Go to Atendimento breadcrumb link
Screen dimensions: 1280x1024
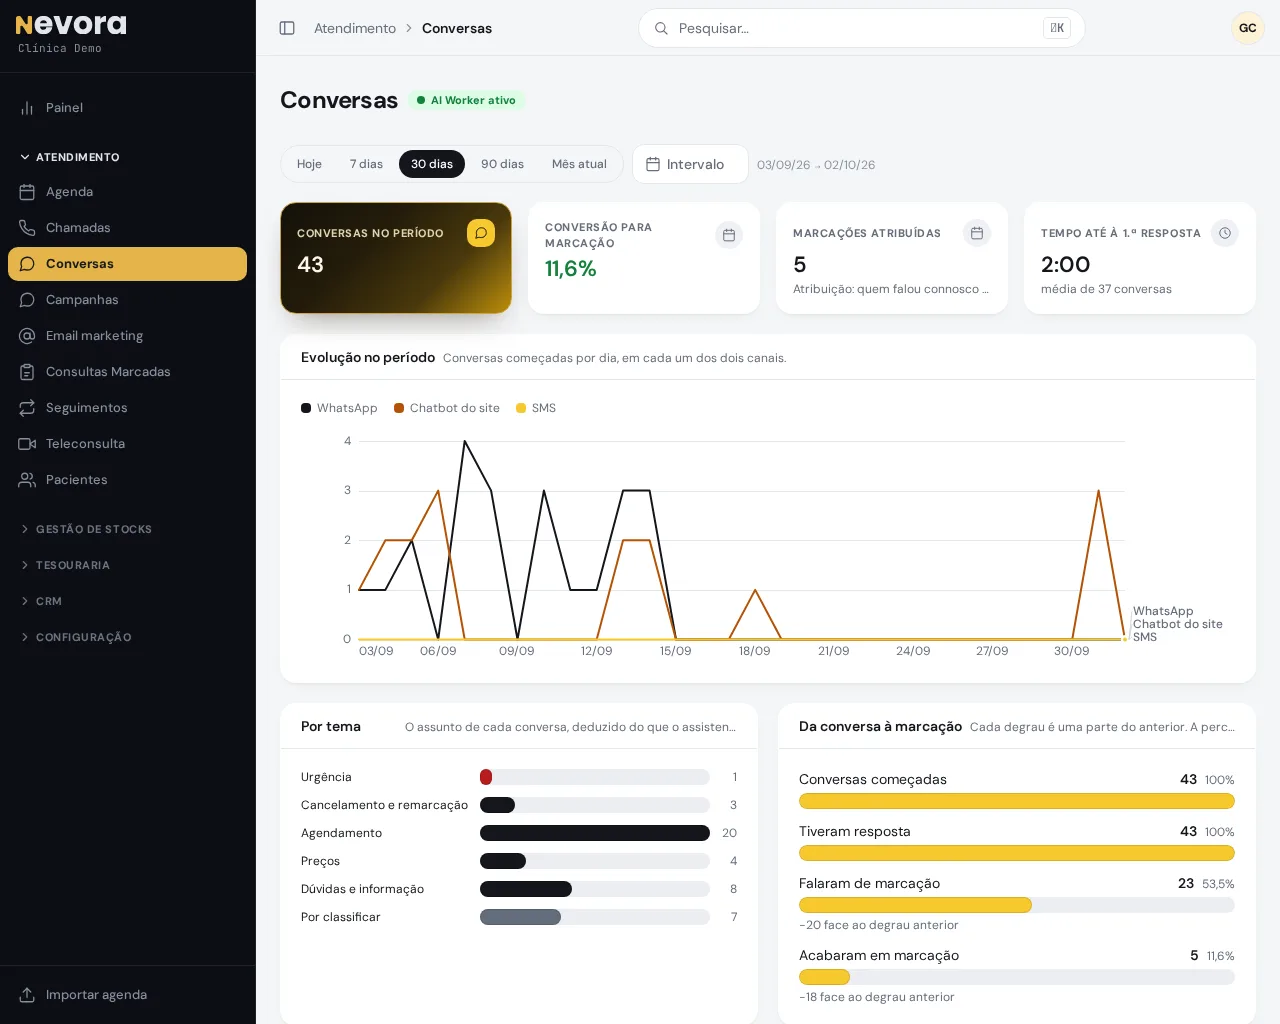355,28
